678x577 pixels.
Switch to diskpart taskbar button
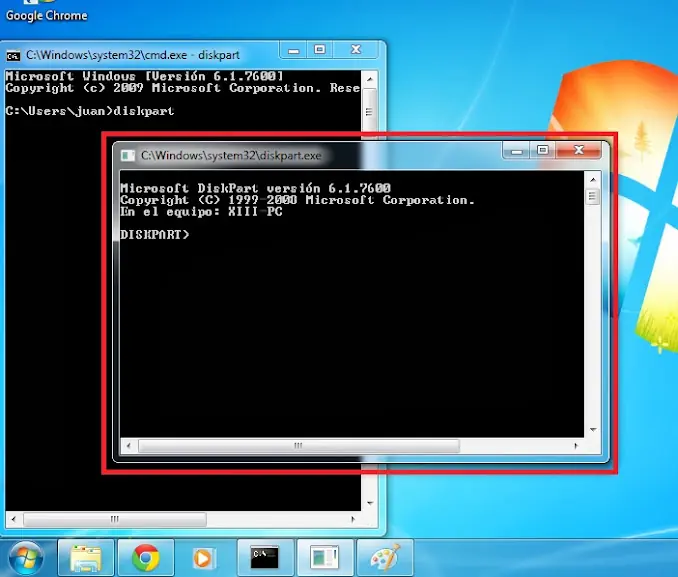click(x=324, y=558)
